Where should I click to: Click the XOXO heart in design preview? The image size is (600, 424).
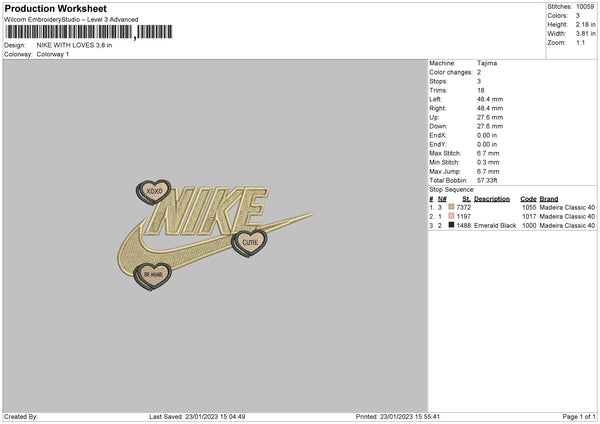[x=153, y=192]
